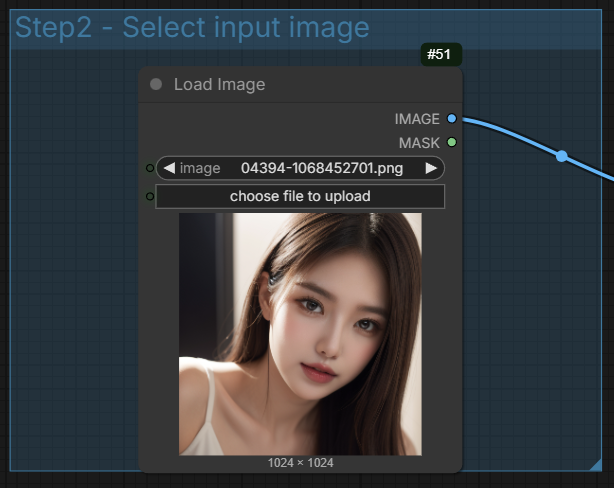Collapse the Load Image node via gray dot
This screenshot has height=488, width=614.
155,85
